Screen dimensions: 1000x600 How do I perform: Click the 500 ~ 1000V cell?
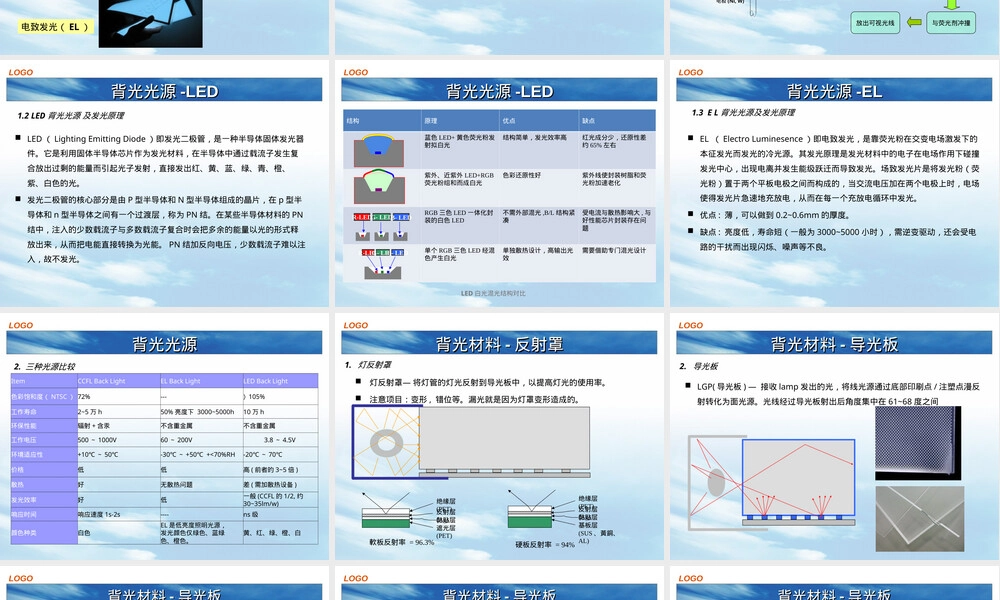[118, 439]
